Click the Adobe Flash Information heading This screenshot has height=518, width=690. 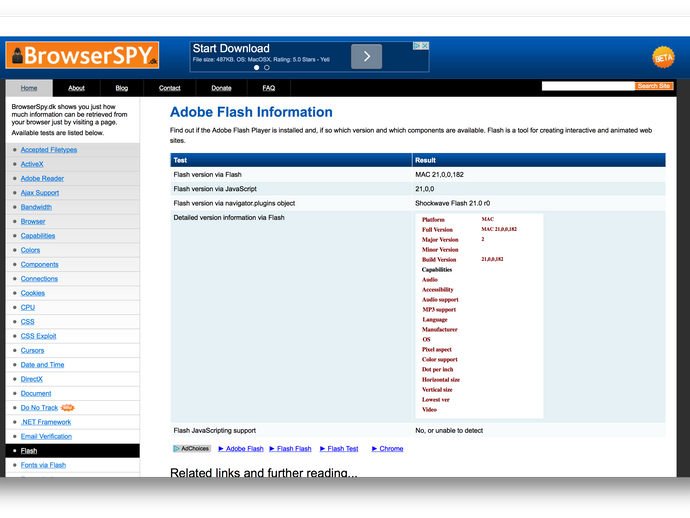coord(251,112)
